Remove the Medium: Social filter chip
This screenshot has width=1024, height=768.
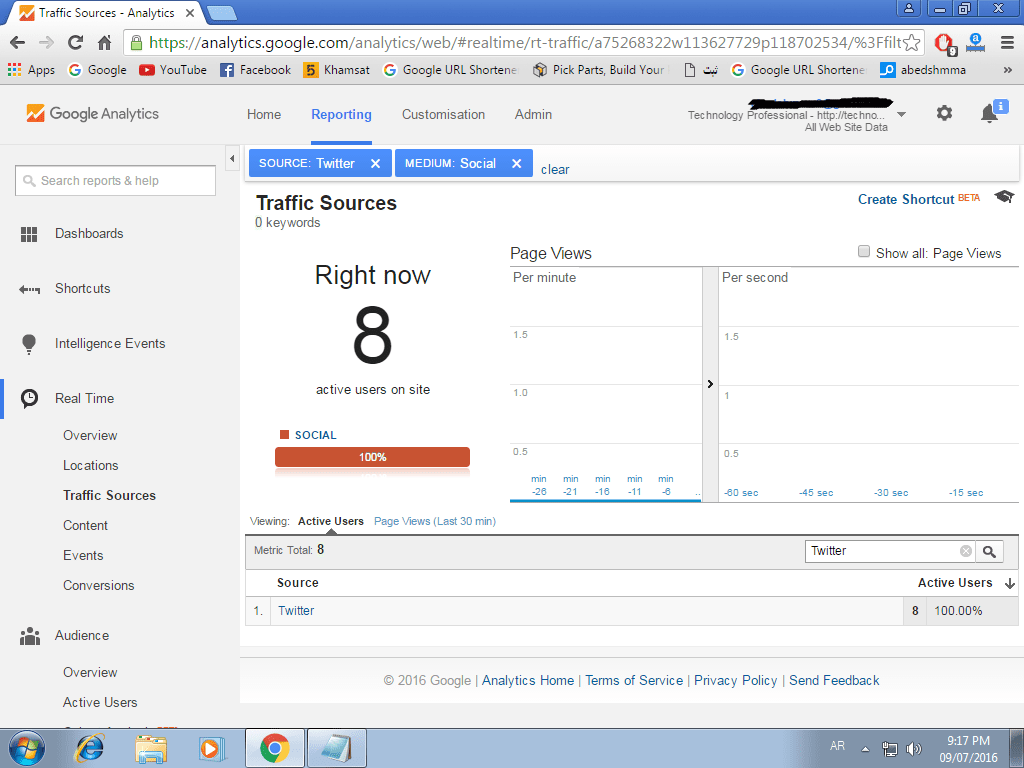tap(516, 164)
